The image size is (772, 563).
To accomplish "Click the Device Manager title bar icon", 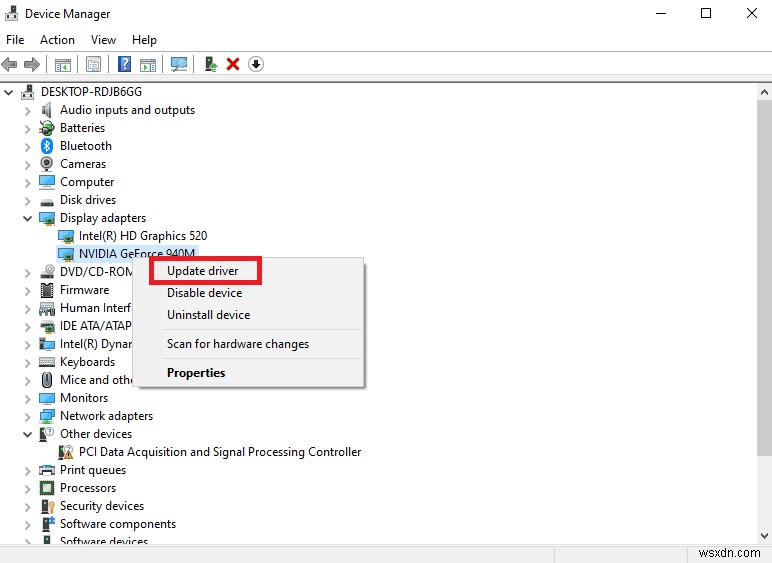I will tap(11, 13).
